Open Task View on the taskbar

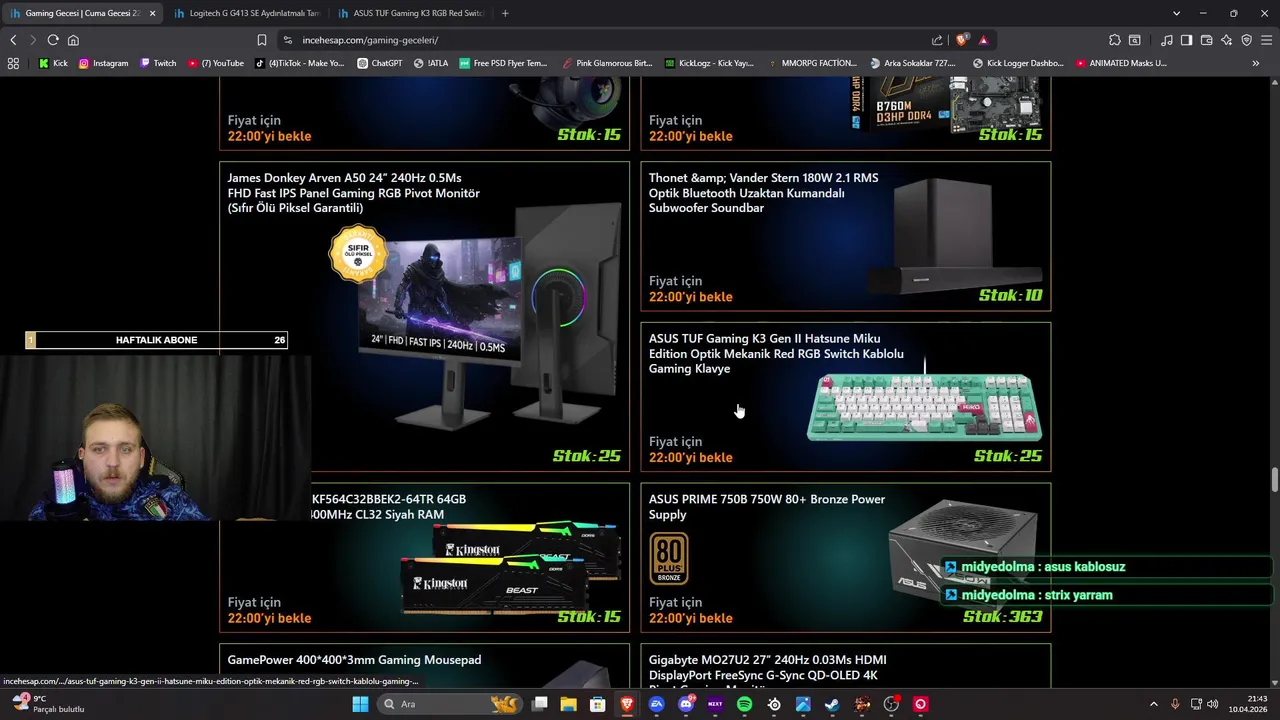click(540, 704)
